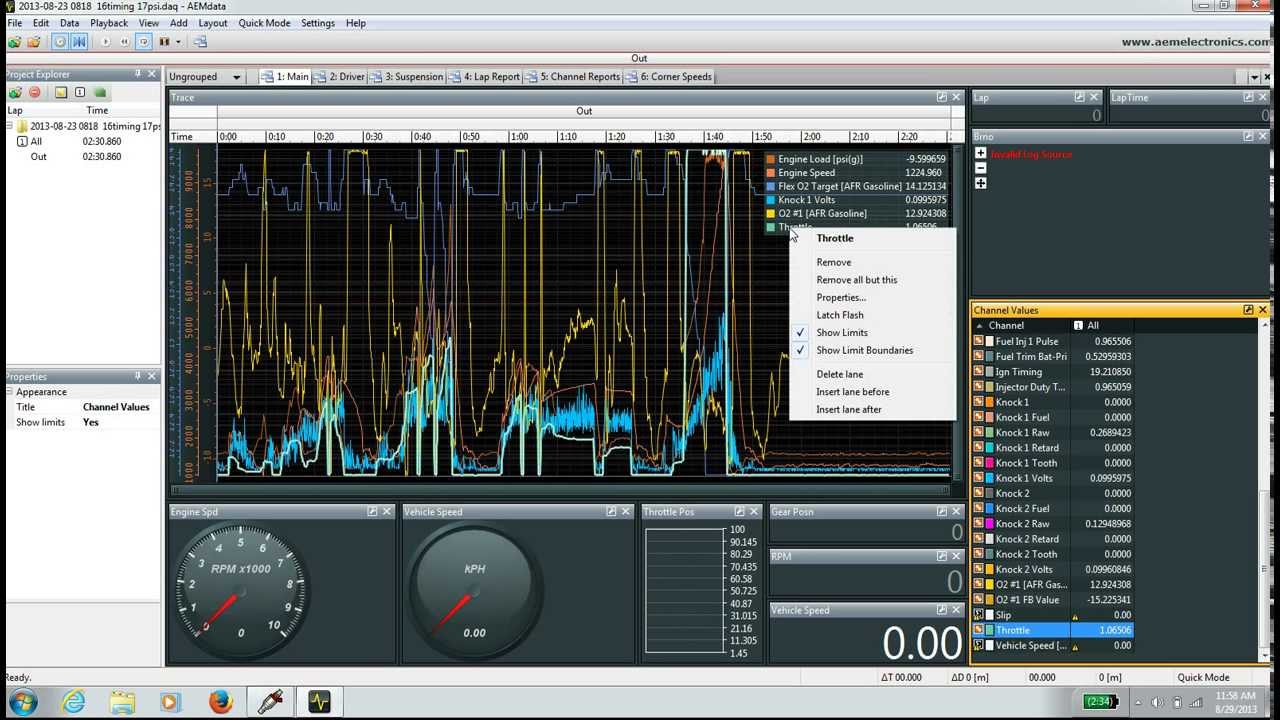Click the trace horizontal scrollbar
The height and width of the screenshot is (720, 1280).
(x=560, y=489)
